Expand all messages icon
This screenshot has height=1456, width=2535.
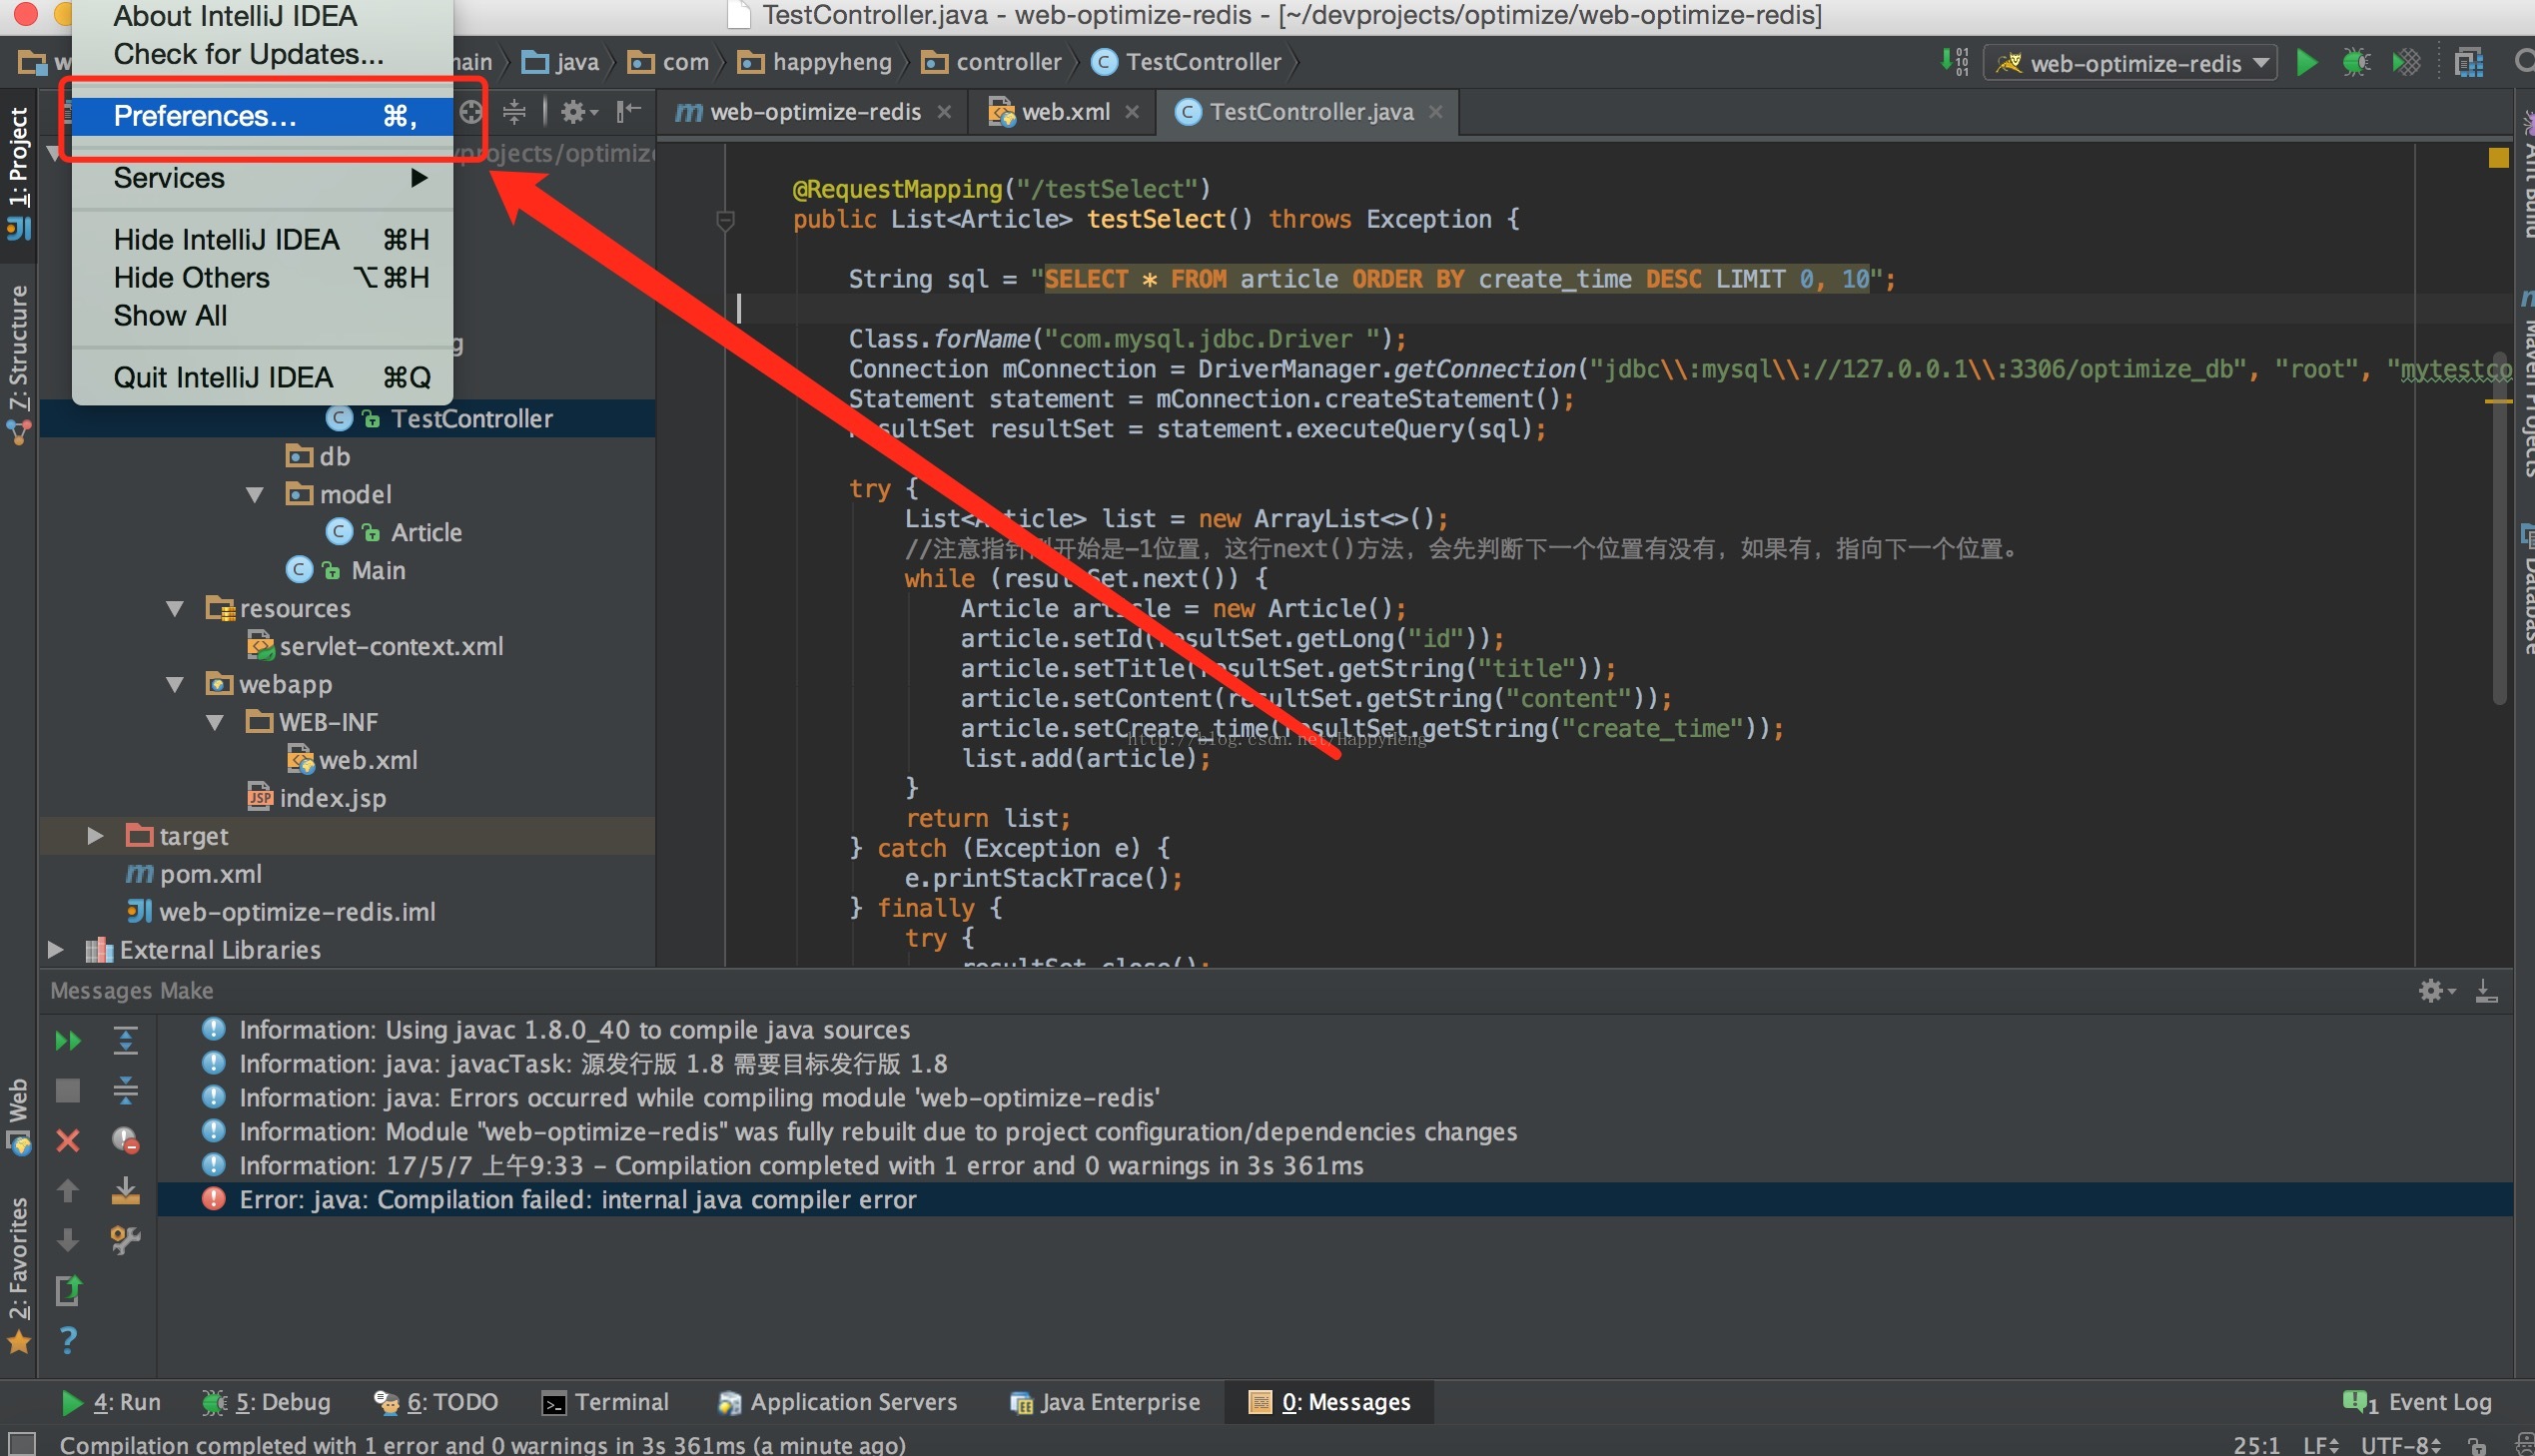click(x=126, y=1041)
